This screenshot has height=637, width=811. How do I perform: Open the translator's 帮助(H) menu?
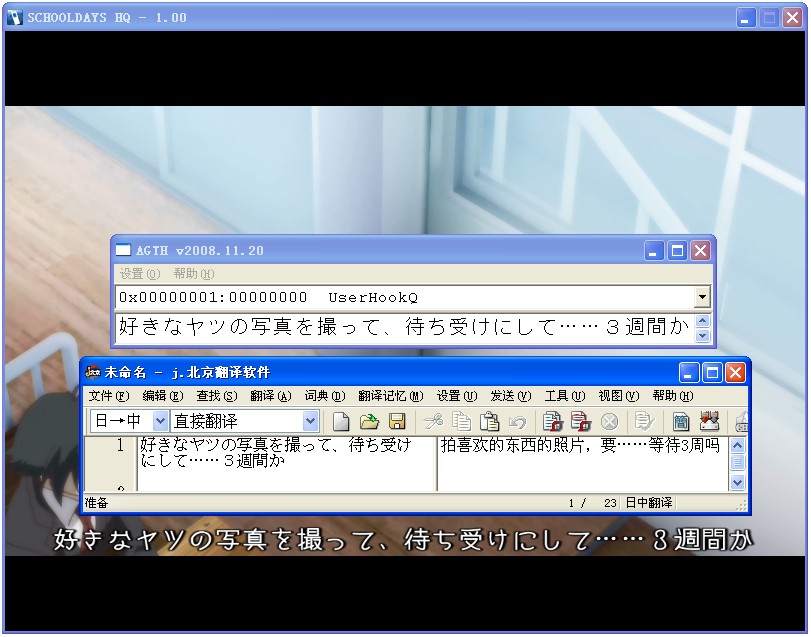(x=673, y=396)
